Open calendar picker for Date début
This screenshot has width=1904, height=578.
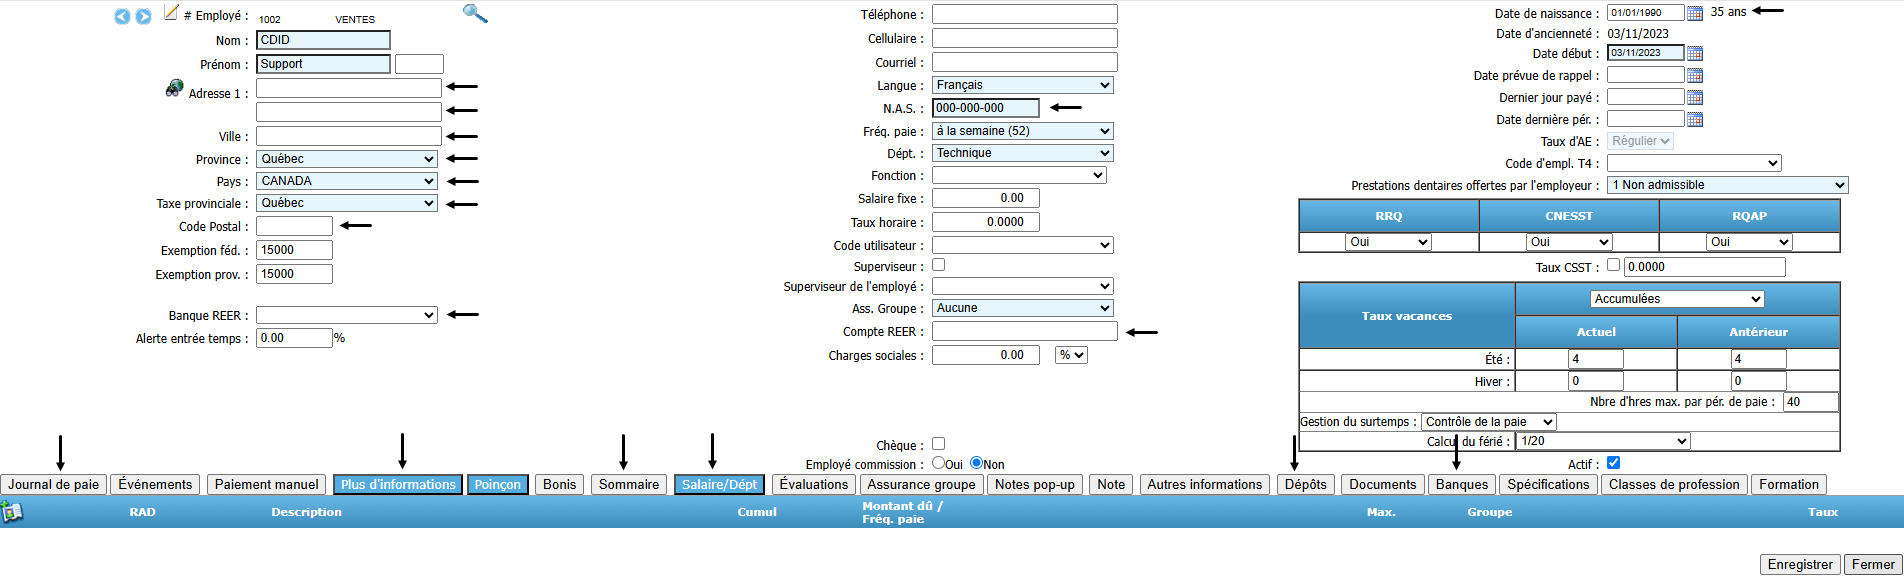point(1695,53)
